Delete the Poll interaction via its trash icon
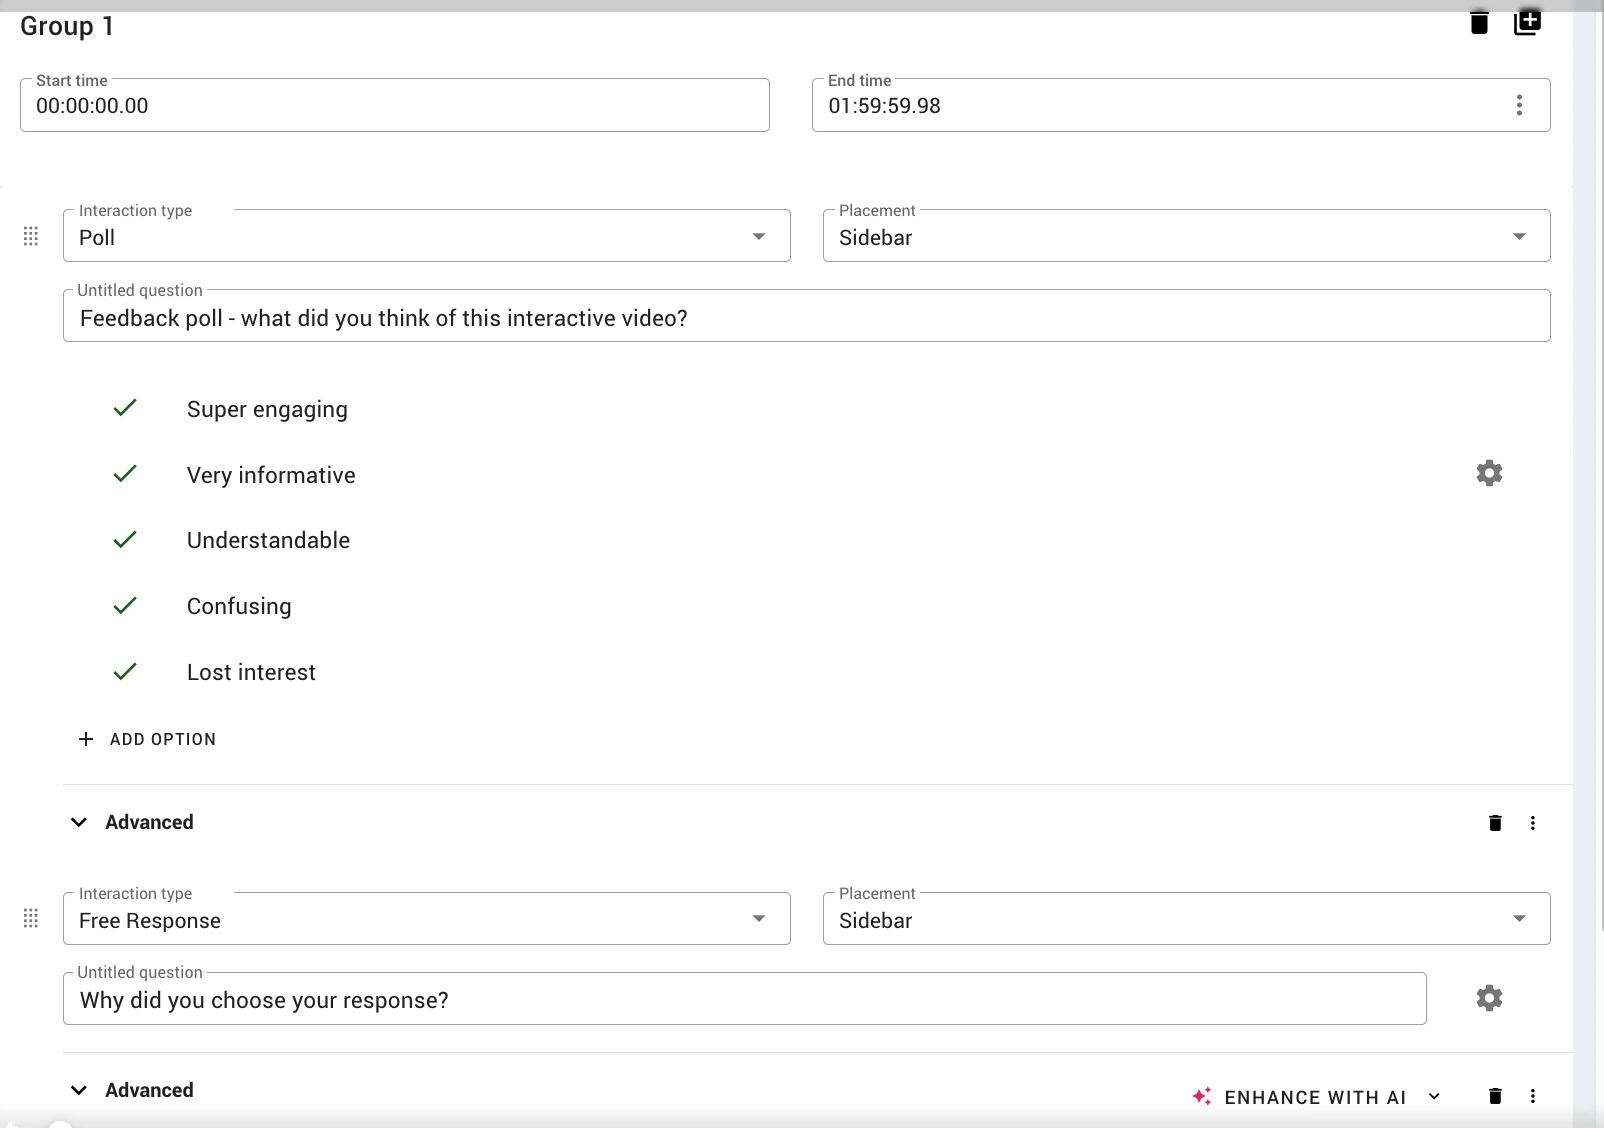 click(1495, 823)
